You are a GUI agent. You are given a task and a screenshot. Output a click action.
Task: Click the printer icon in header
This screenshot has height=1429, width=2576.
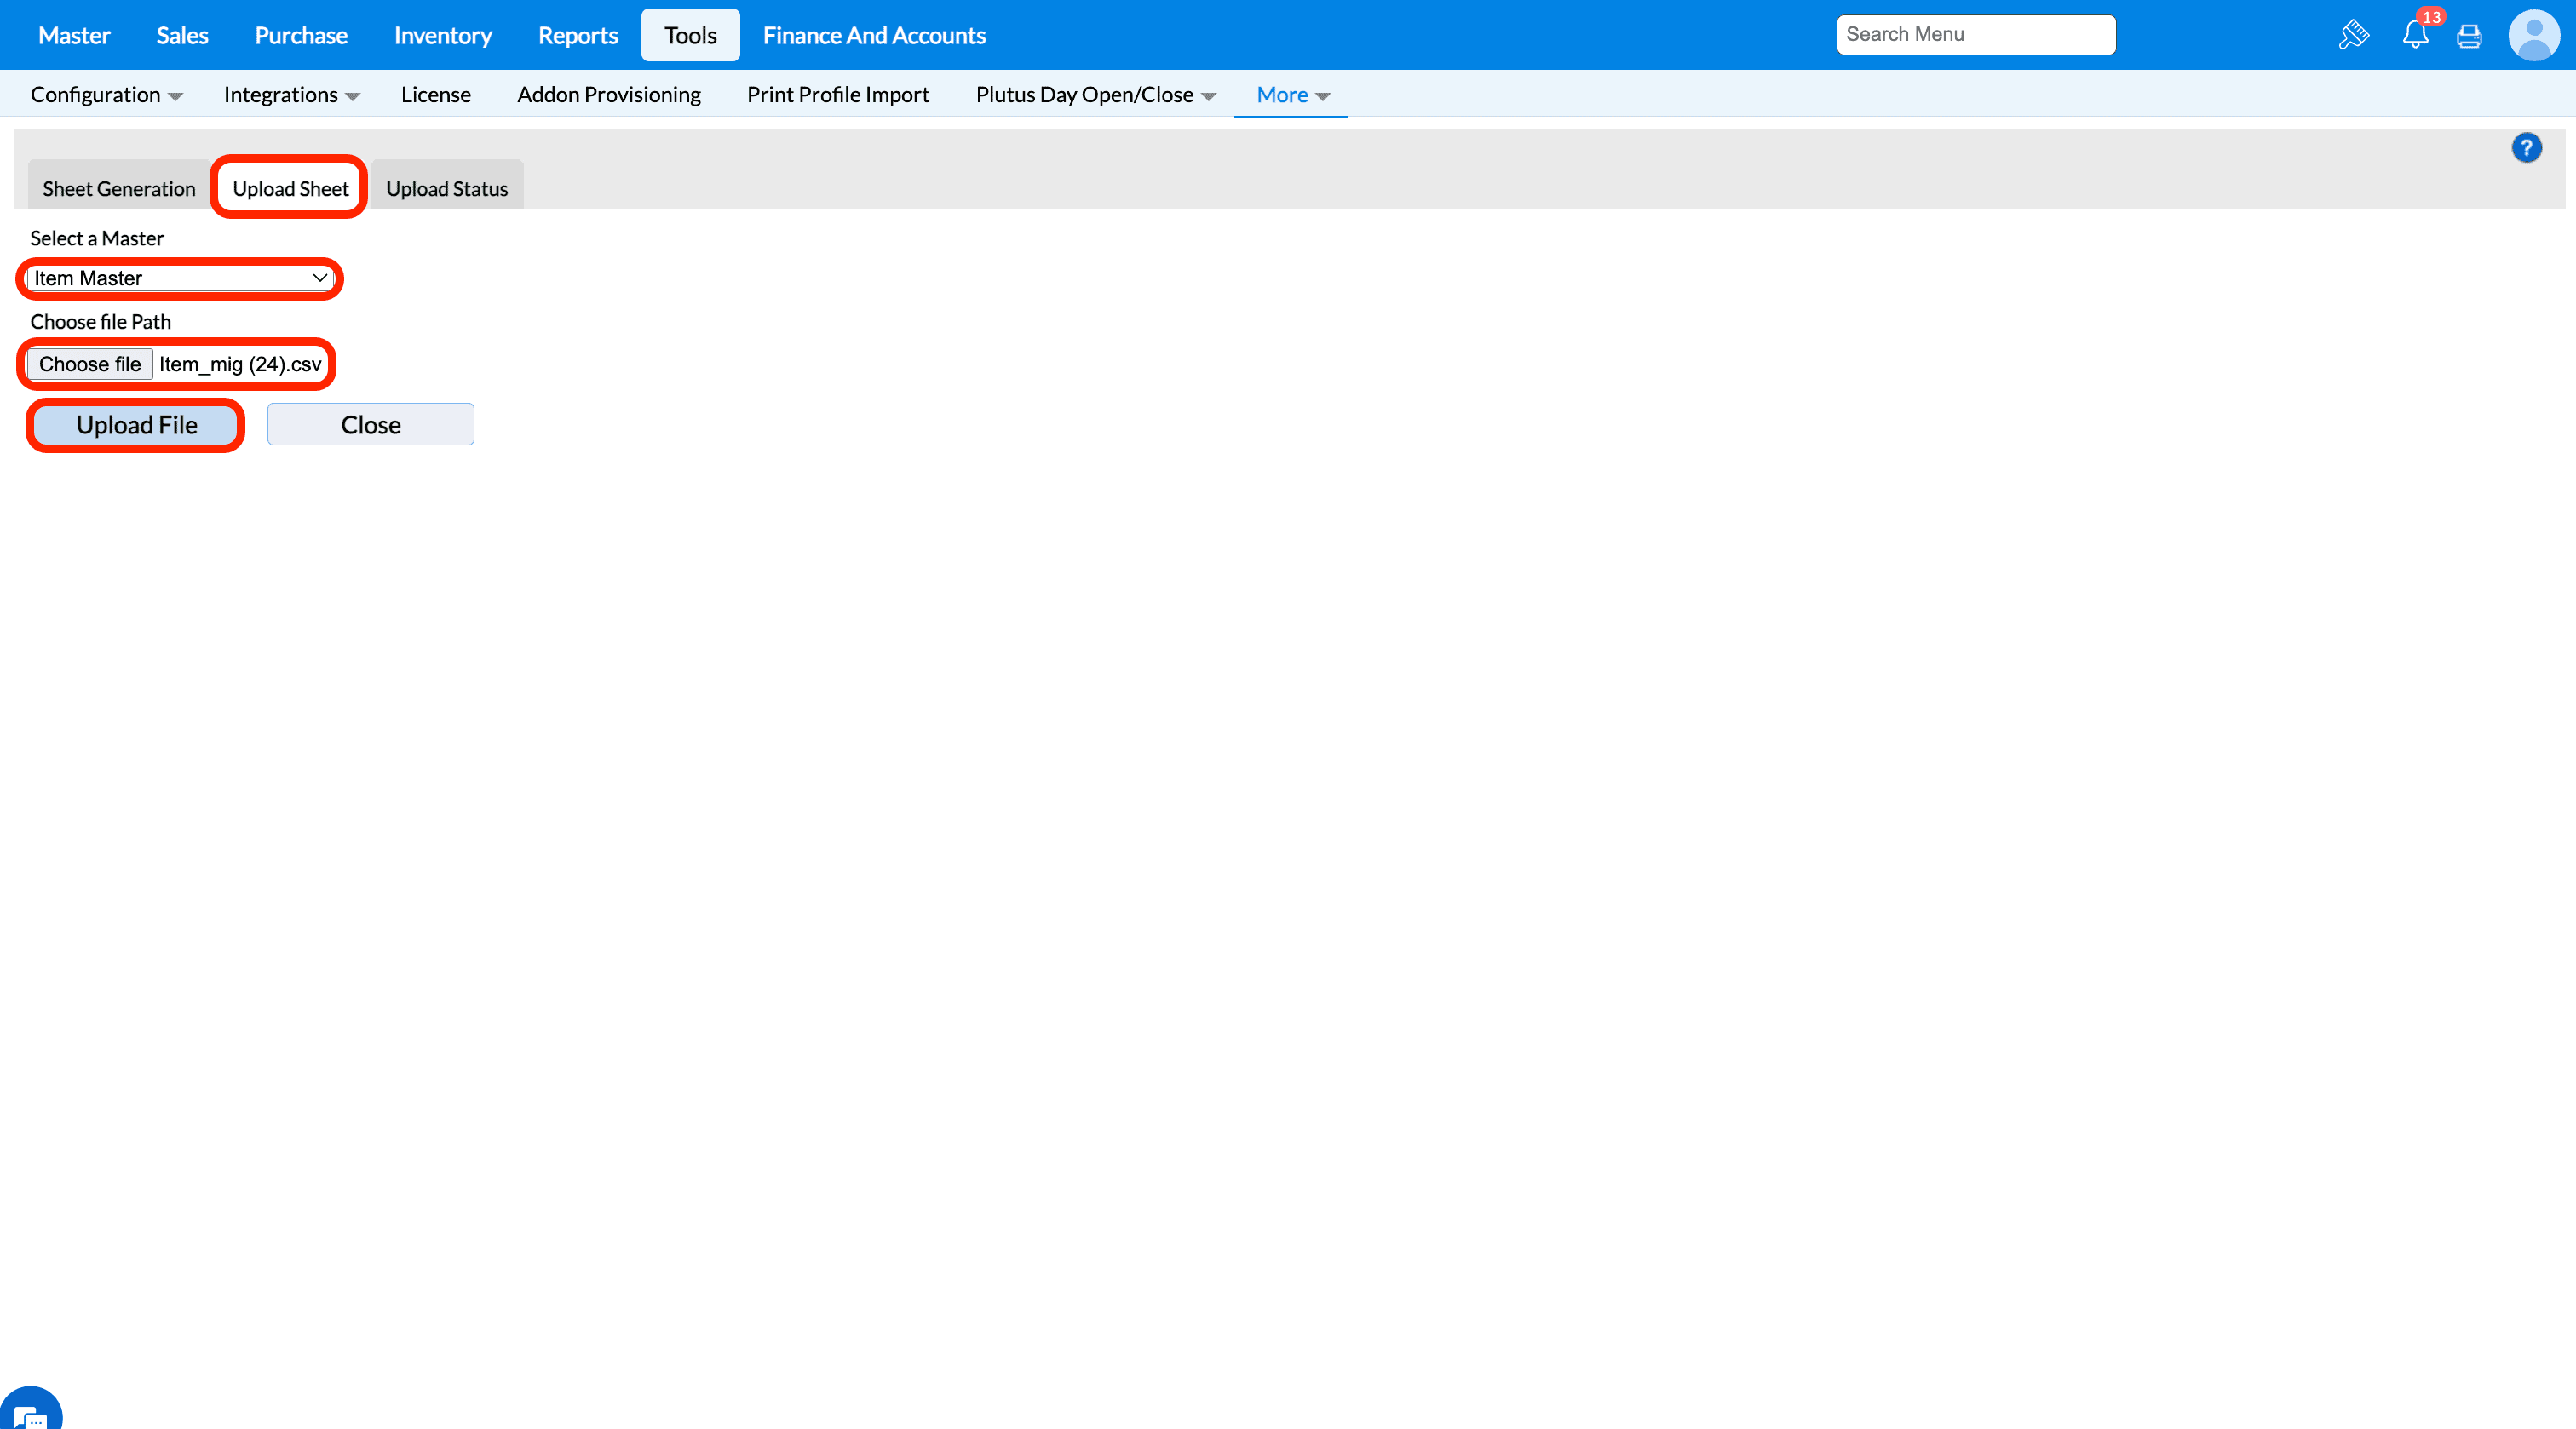[x=2469, y=36]
